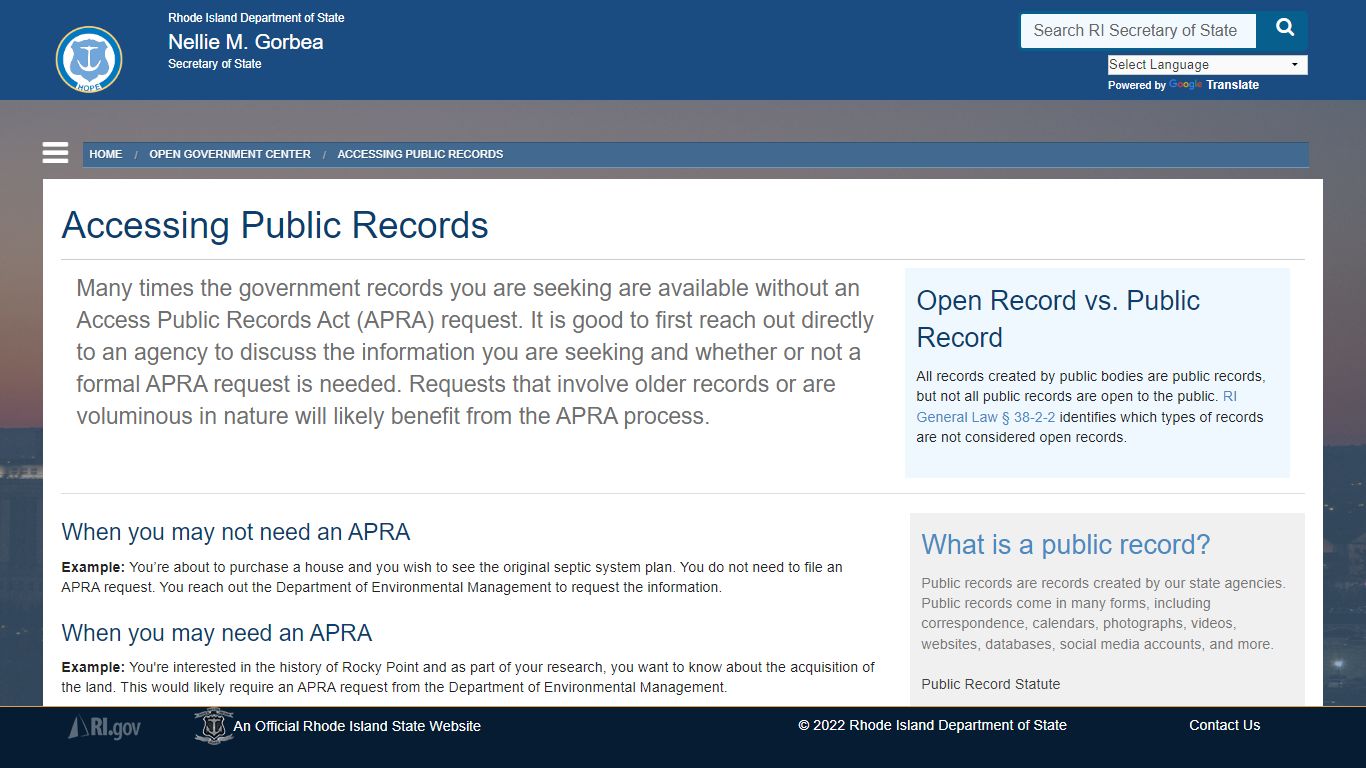Click the When you may not need an APRA heading
The width and height of the screenshot is (1366, 768).
point(236,531)
